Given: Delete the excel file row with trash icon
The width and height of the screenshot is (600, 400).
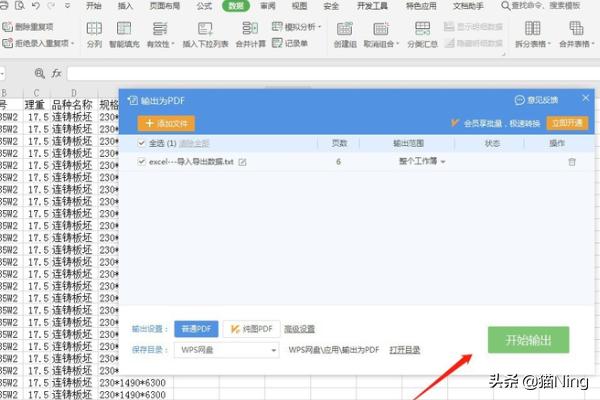Looking at the screenshot, I should [572, 162].
